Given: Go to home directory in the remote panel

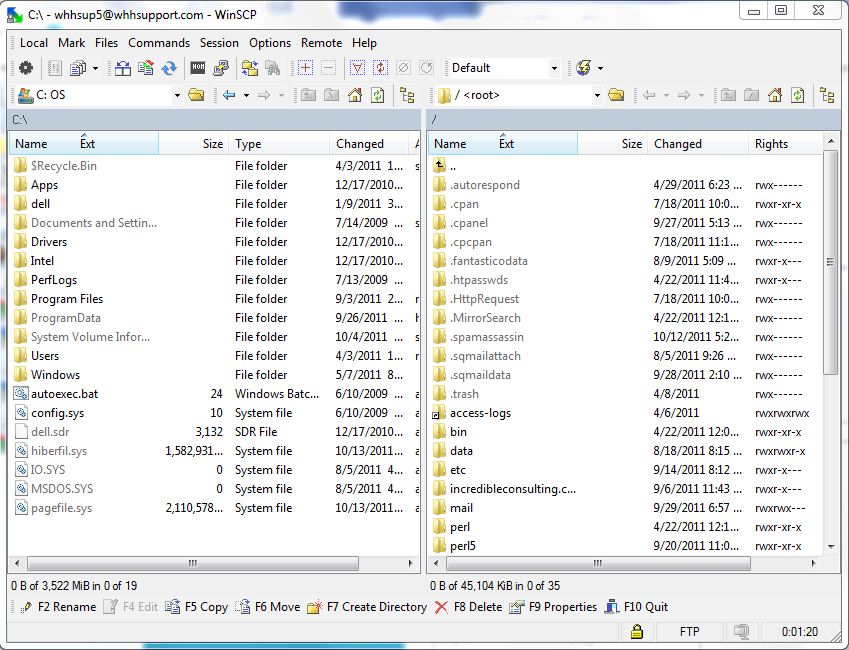Looking at the screenshot, I should [x=775, y=95].
